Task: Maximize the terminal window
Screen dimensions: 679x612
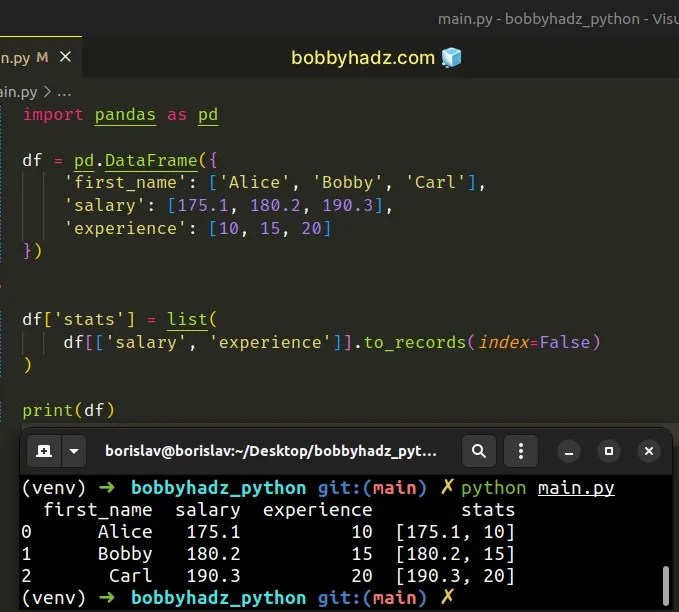Action: [x=609, y=451]
